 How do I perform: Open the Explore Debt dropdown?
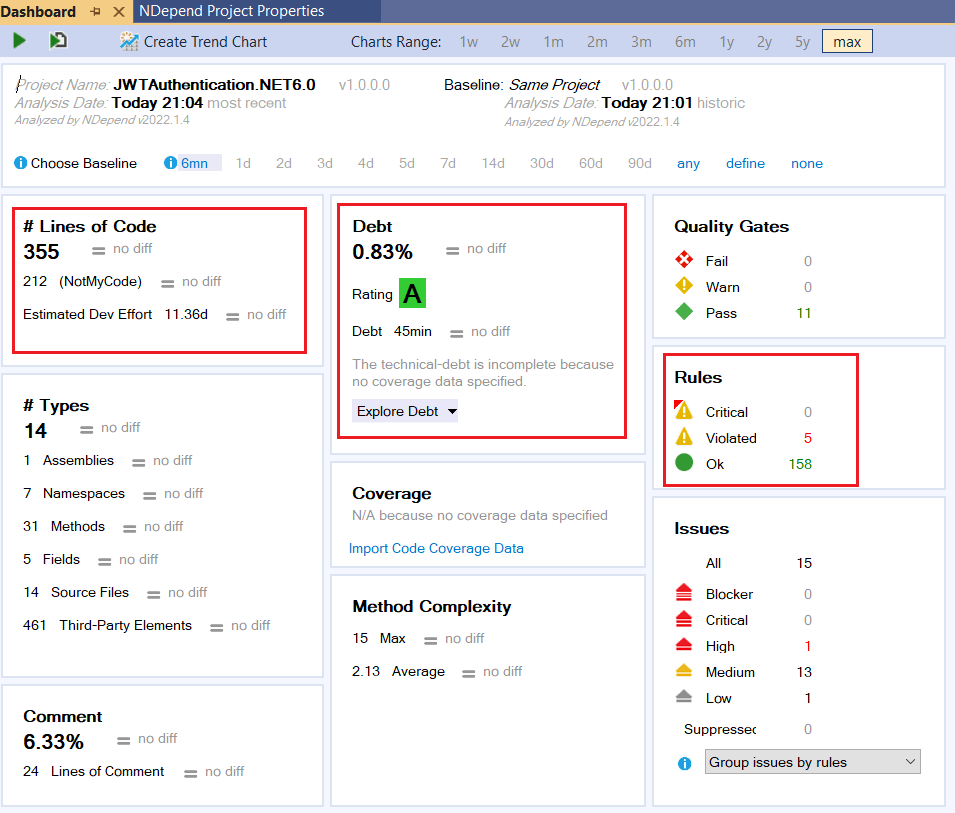pyautogui.click(x=405, y=411)
